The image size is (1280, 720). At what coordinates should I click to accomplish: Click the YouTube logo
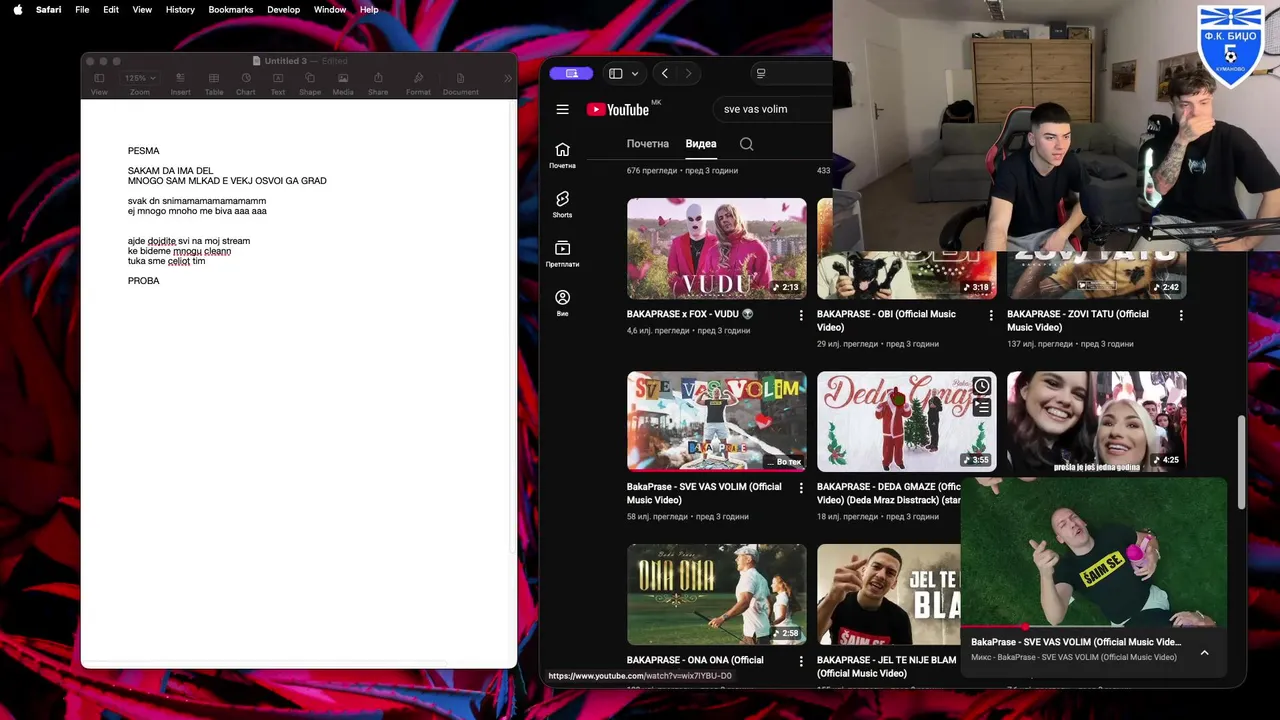pos(619,109)
